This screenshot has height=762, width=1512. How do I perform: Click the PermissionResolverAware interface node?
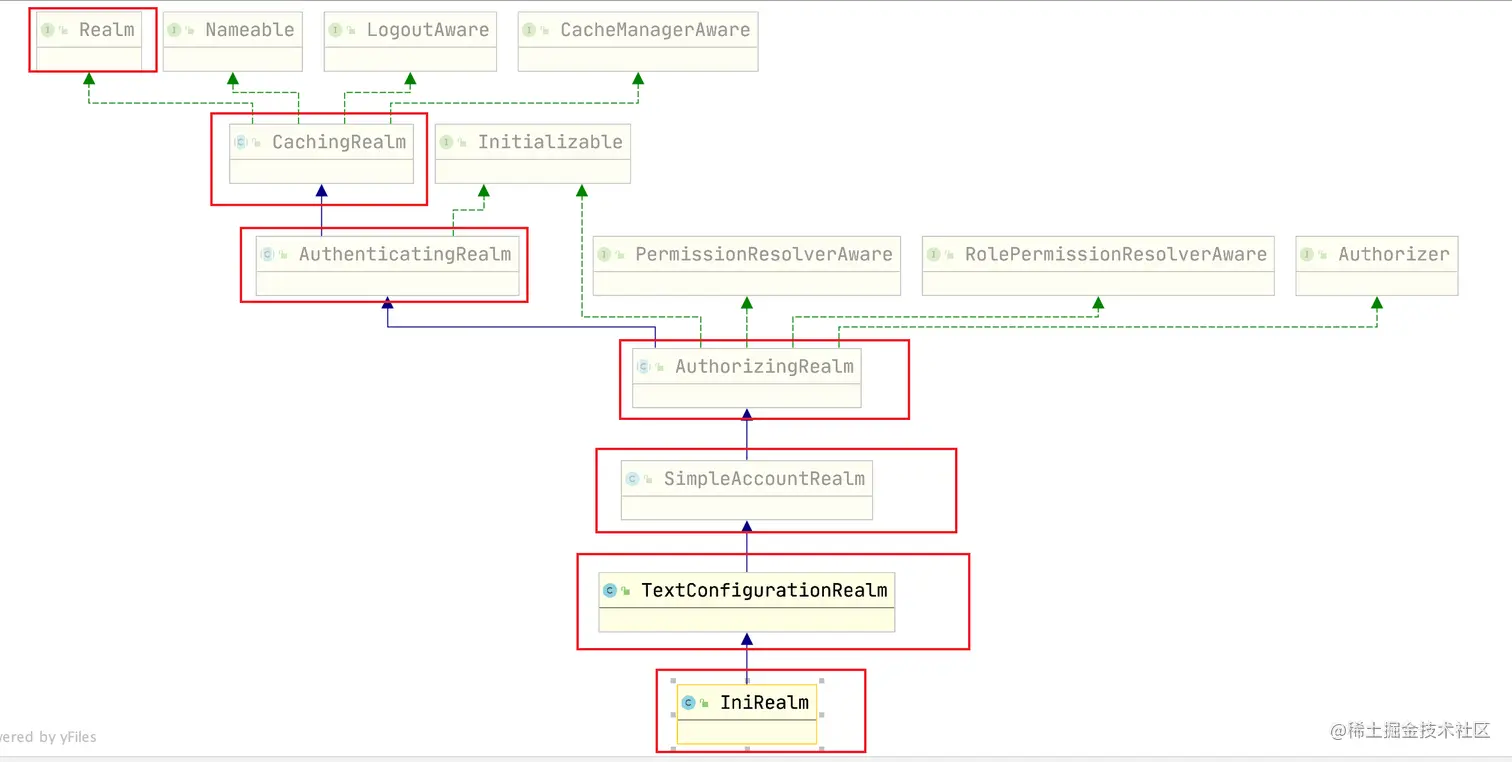pos(747,265)
